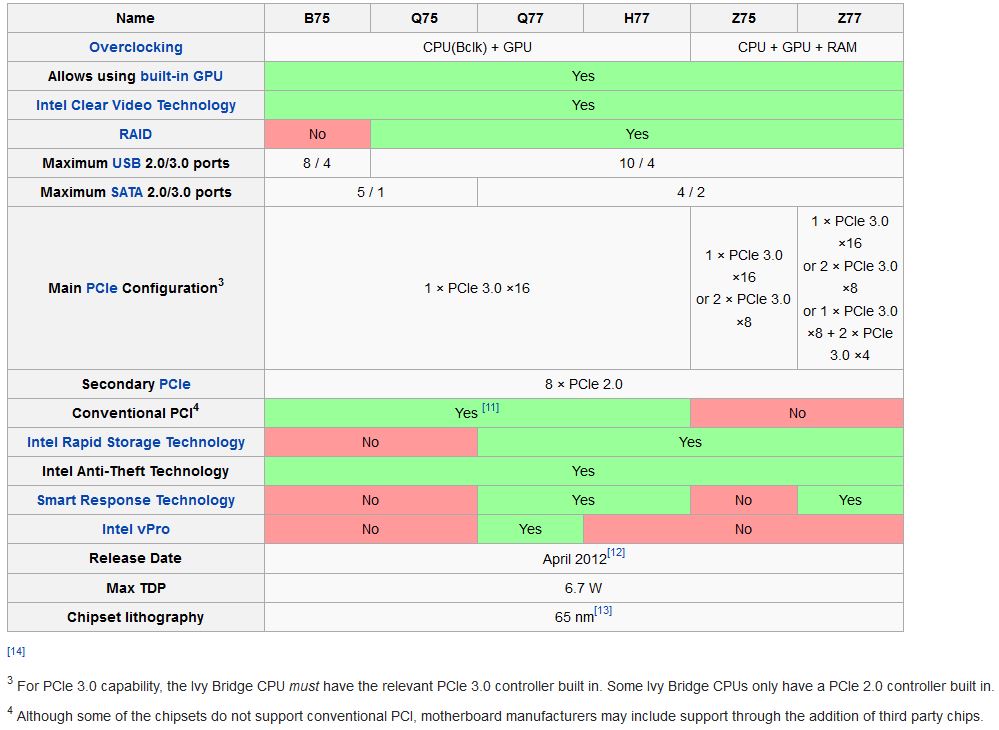
Task: Click the Max TDP row label
Action: pos(136,588)
